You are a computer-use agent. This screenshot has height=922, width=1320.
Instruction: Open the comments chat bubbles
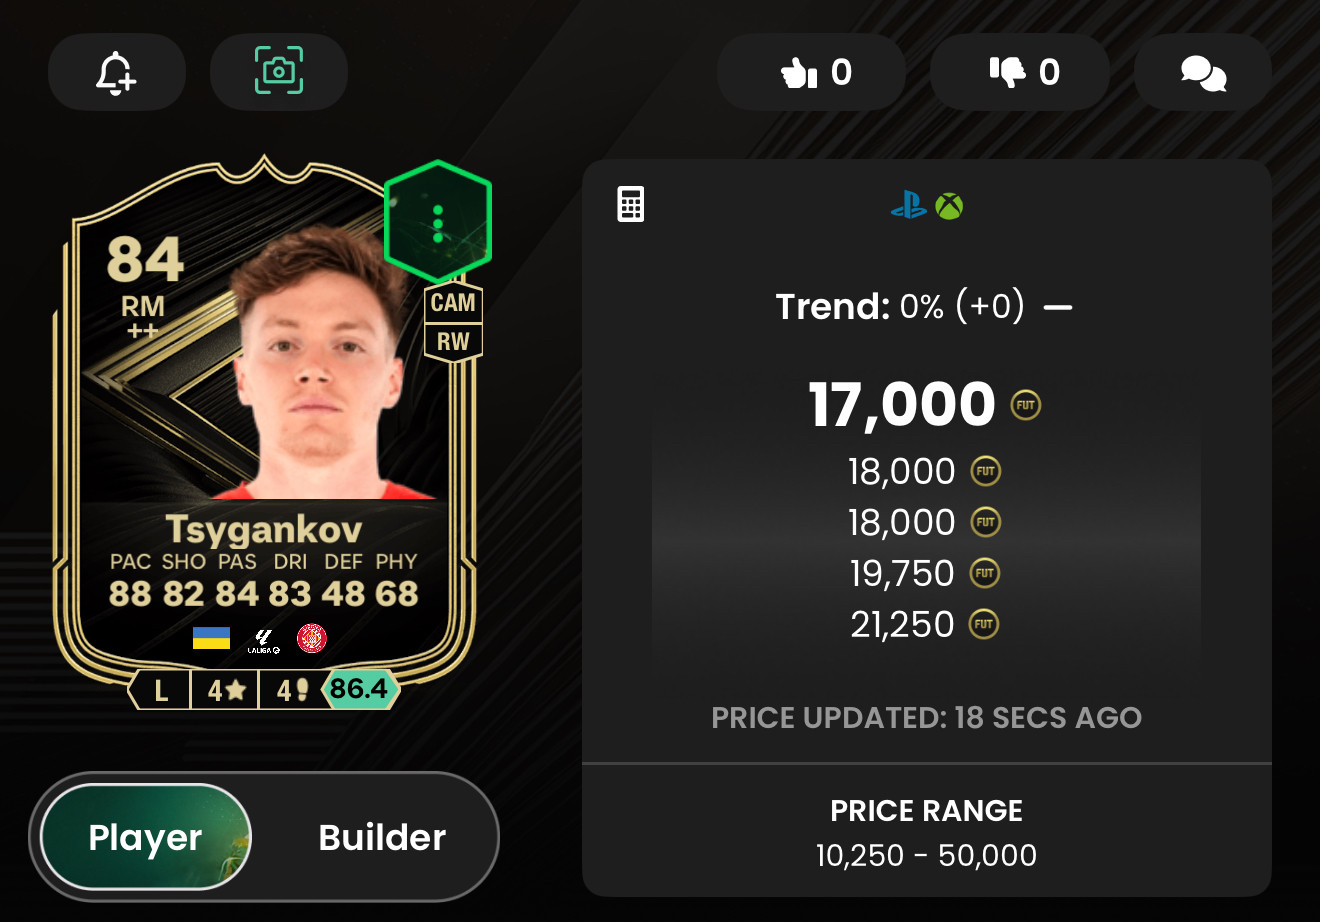[1203, 72]
